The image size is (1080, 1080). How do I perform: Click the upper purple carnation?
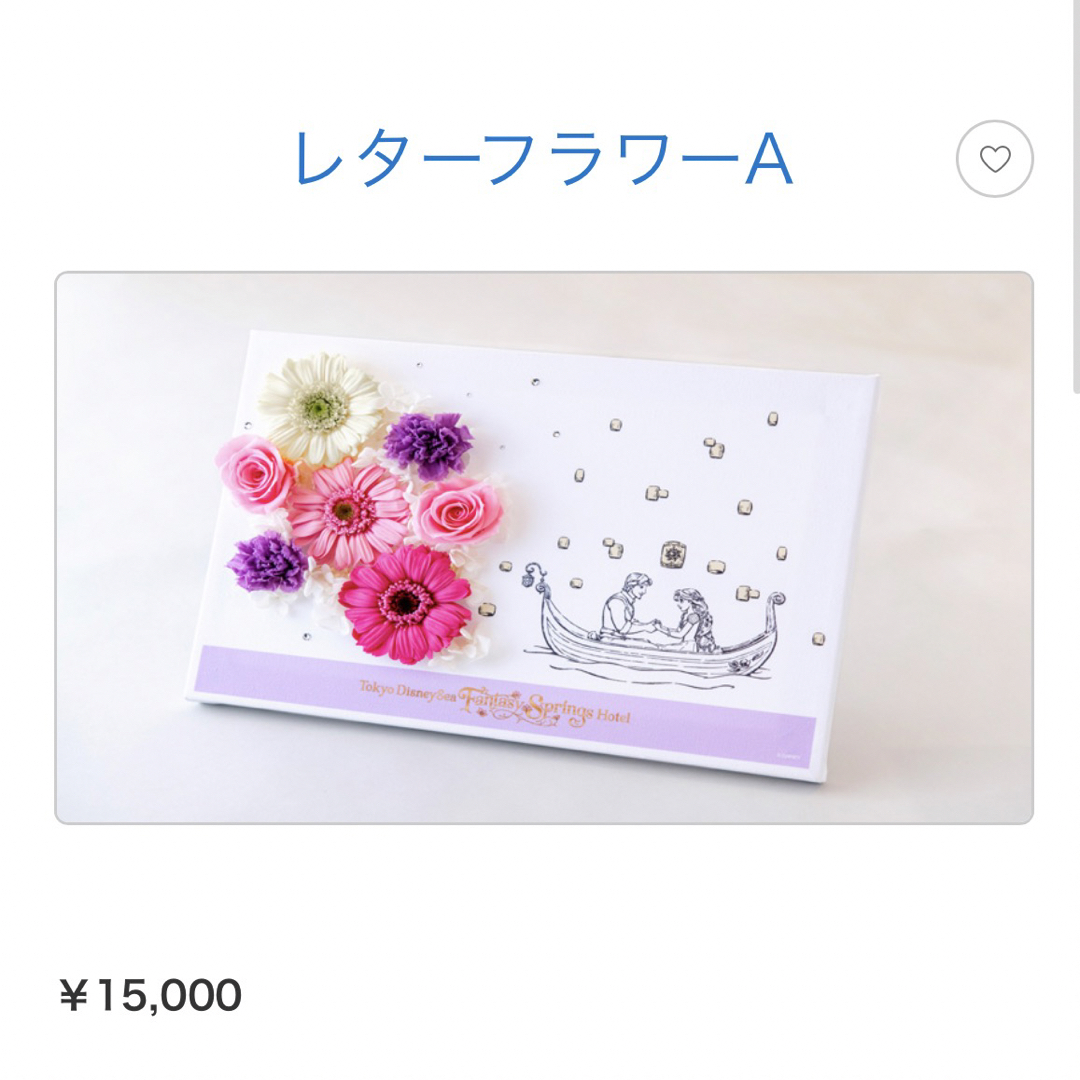[428, 444]
